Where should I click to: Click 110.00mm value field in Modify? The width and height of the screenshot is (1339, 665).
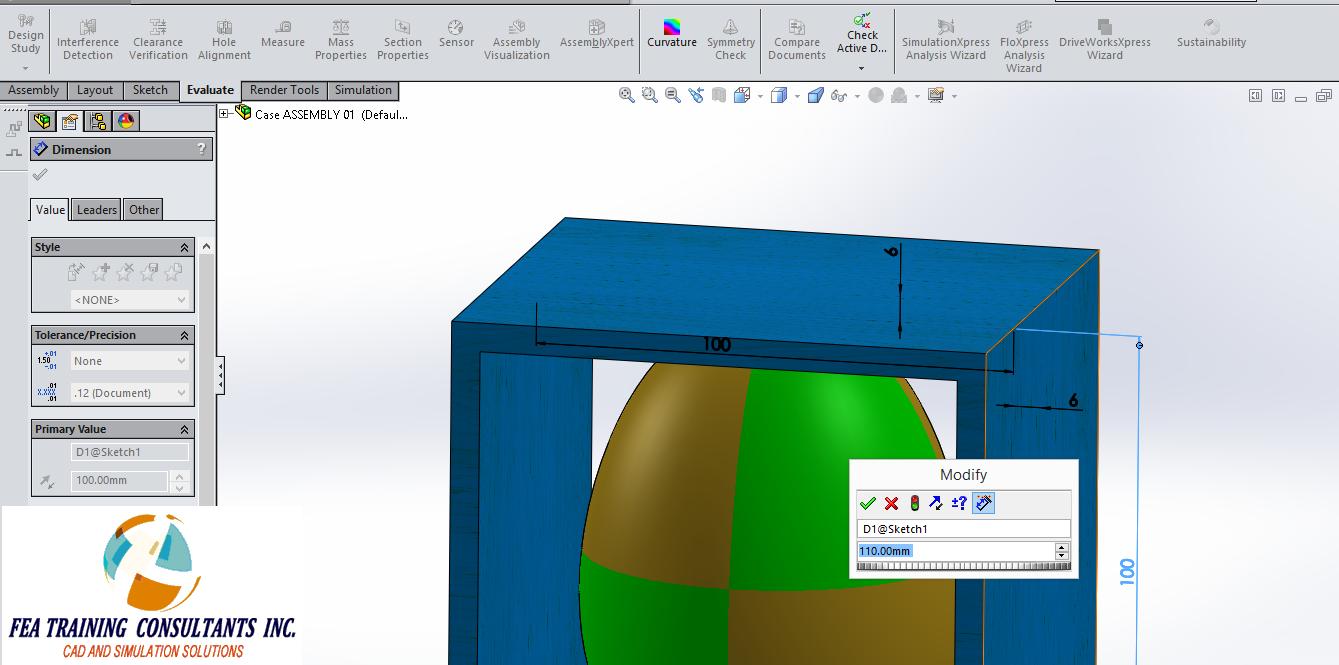click(956, 551)
